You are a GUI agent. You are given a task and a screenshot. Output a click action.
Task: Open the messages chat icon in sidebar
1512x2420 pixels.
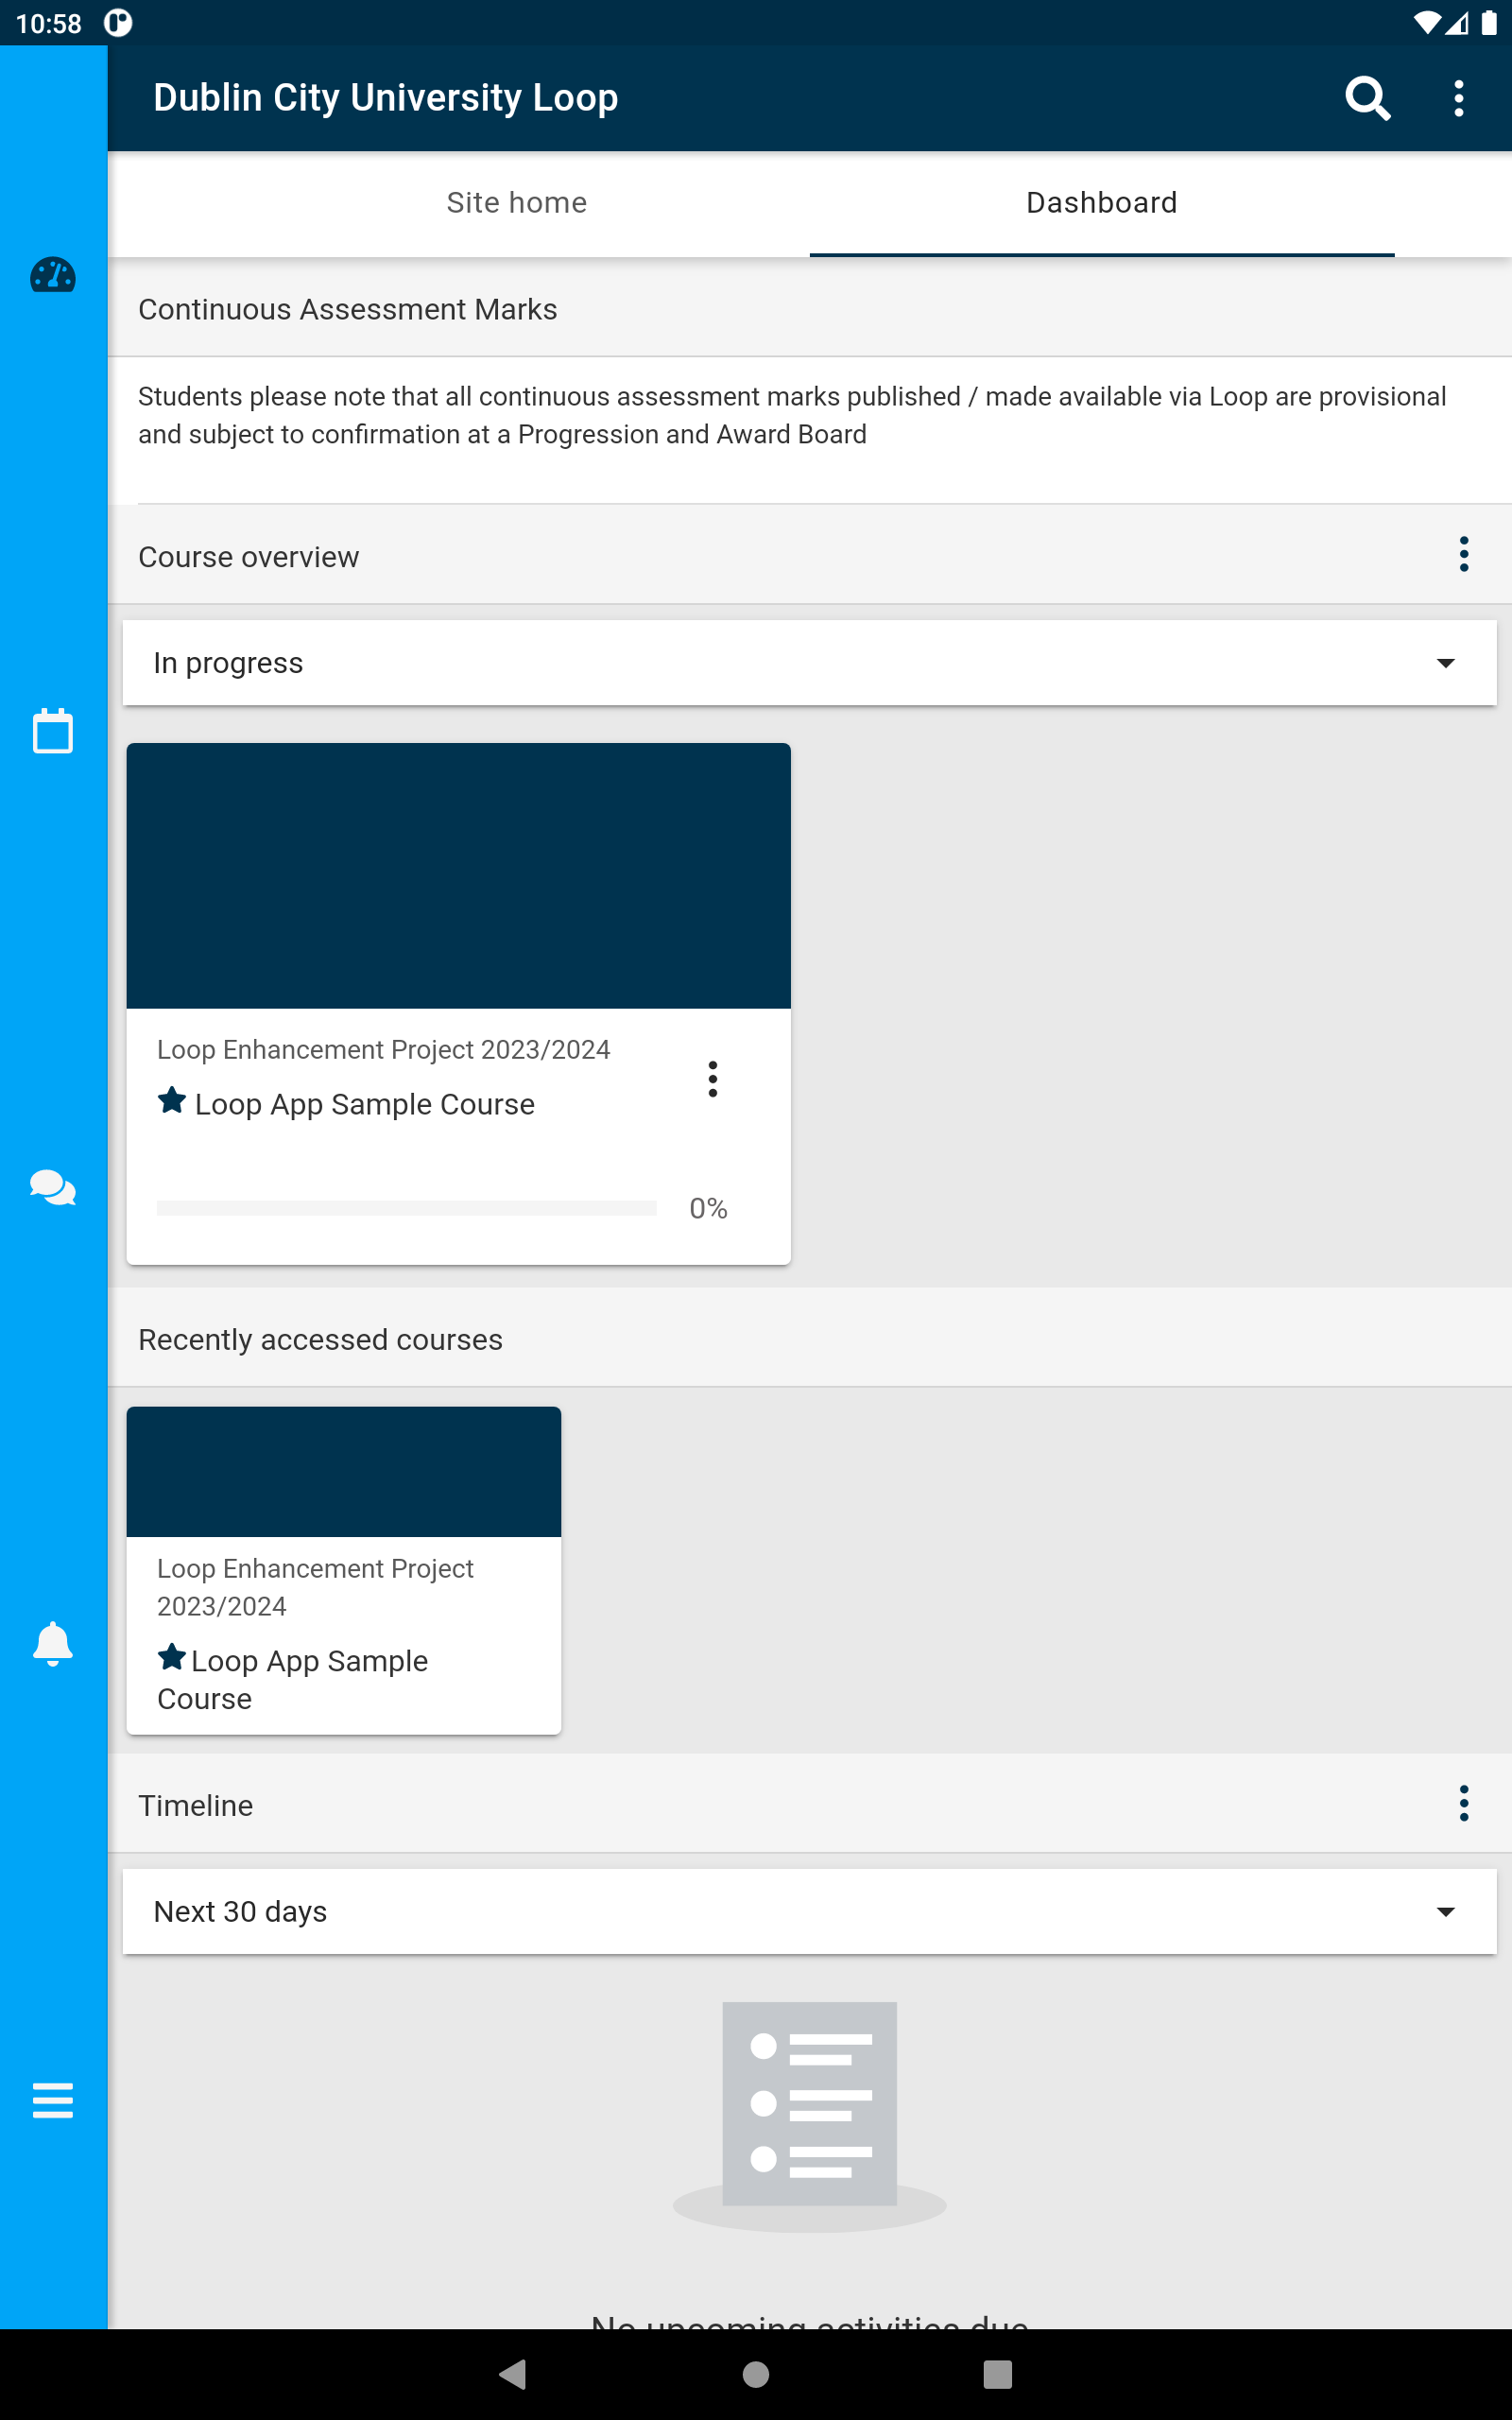pyautogui.click(x=53, y=1187)
